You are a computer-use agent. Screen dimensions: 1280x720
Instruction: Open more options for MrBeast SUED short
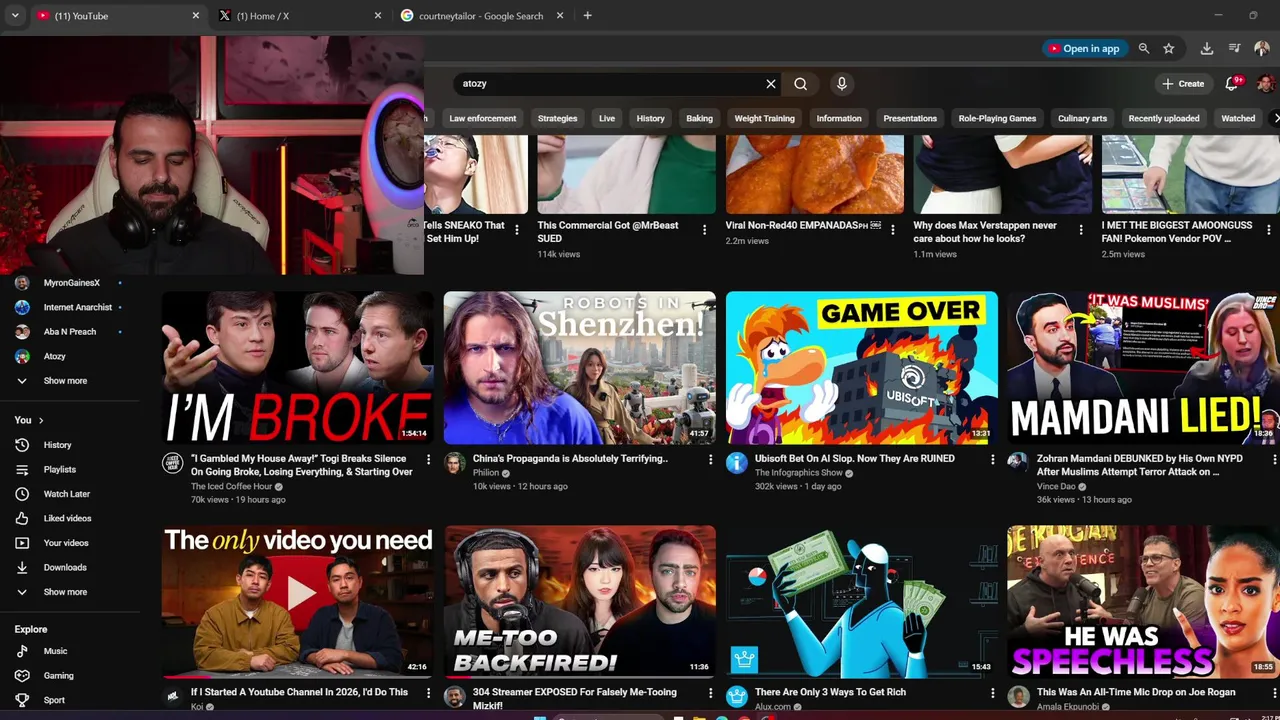click(704, 230)
